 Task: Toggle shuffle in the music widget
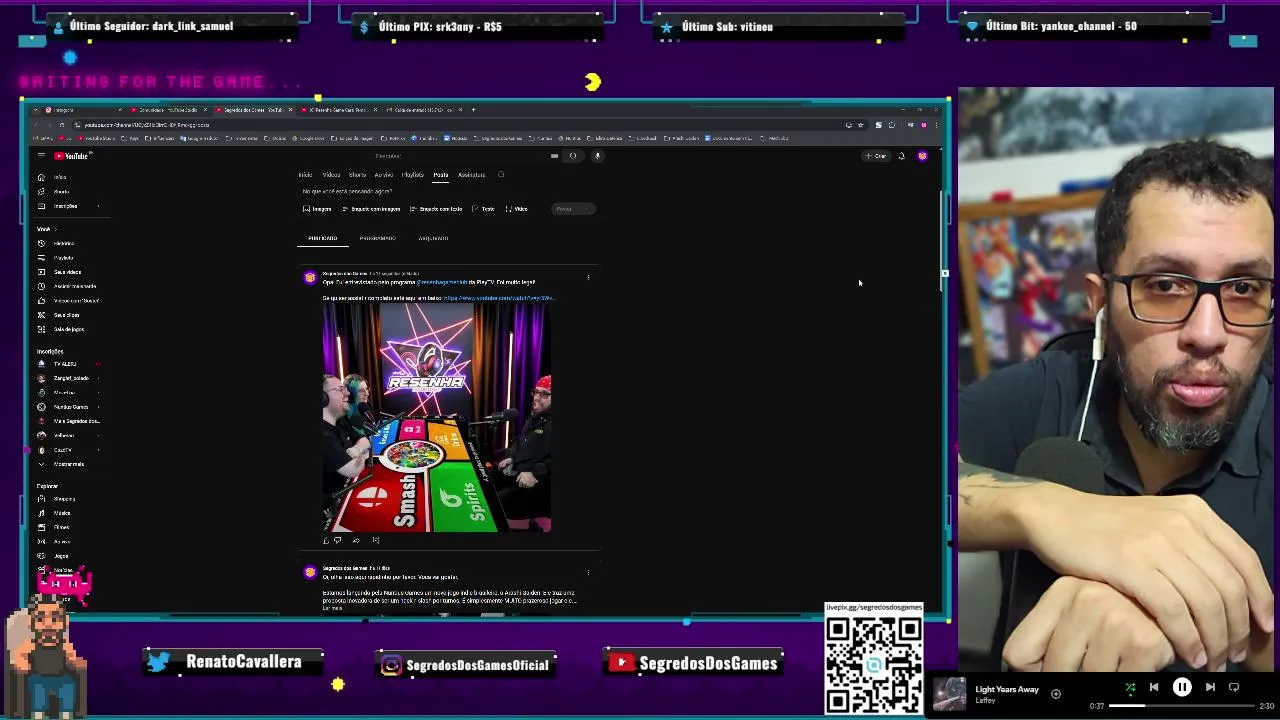point(1130,687)
